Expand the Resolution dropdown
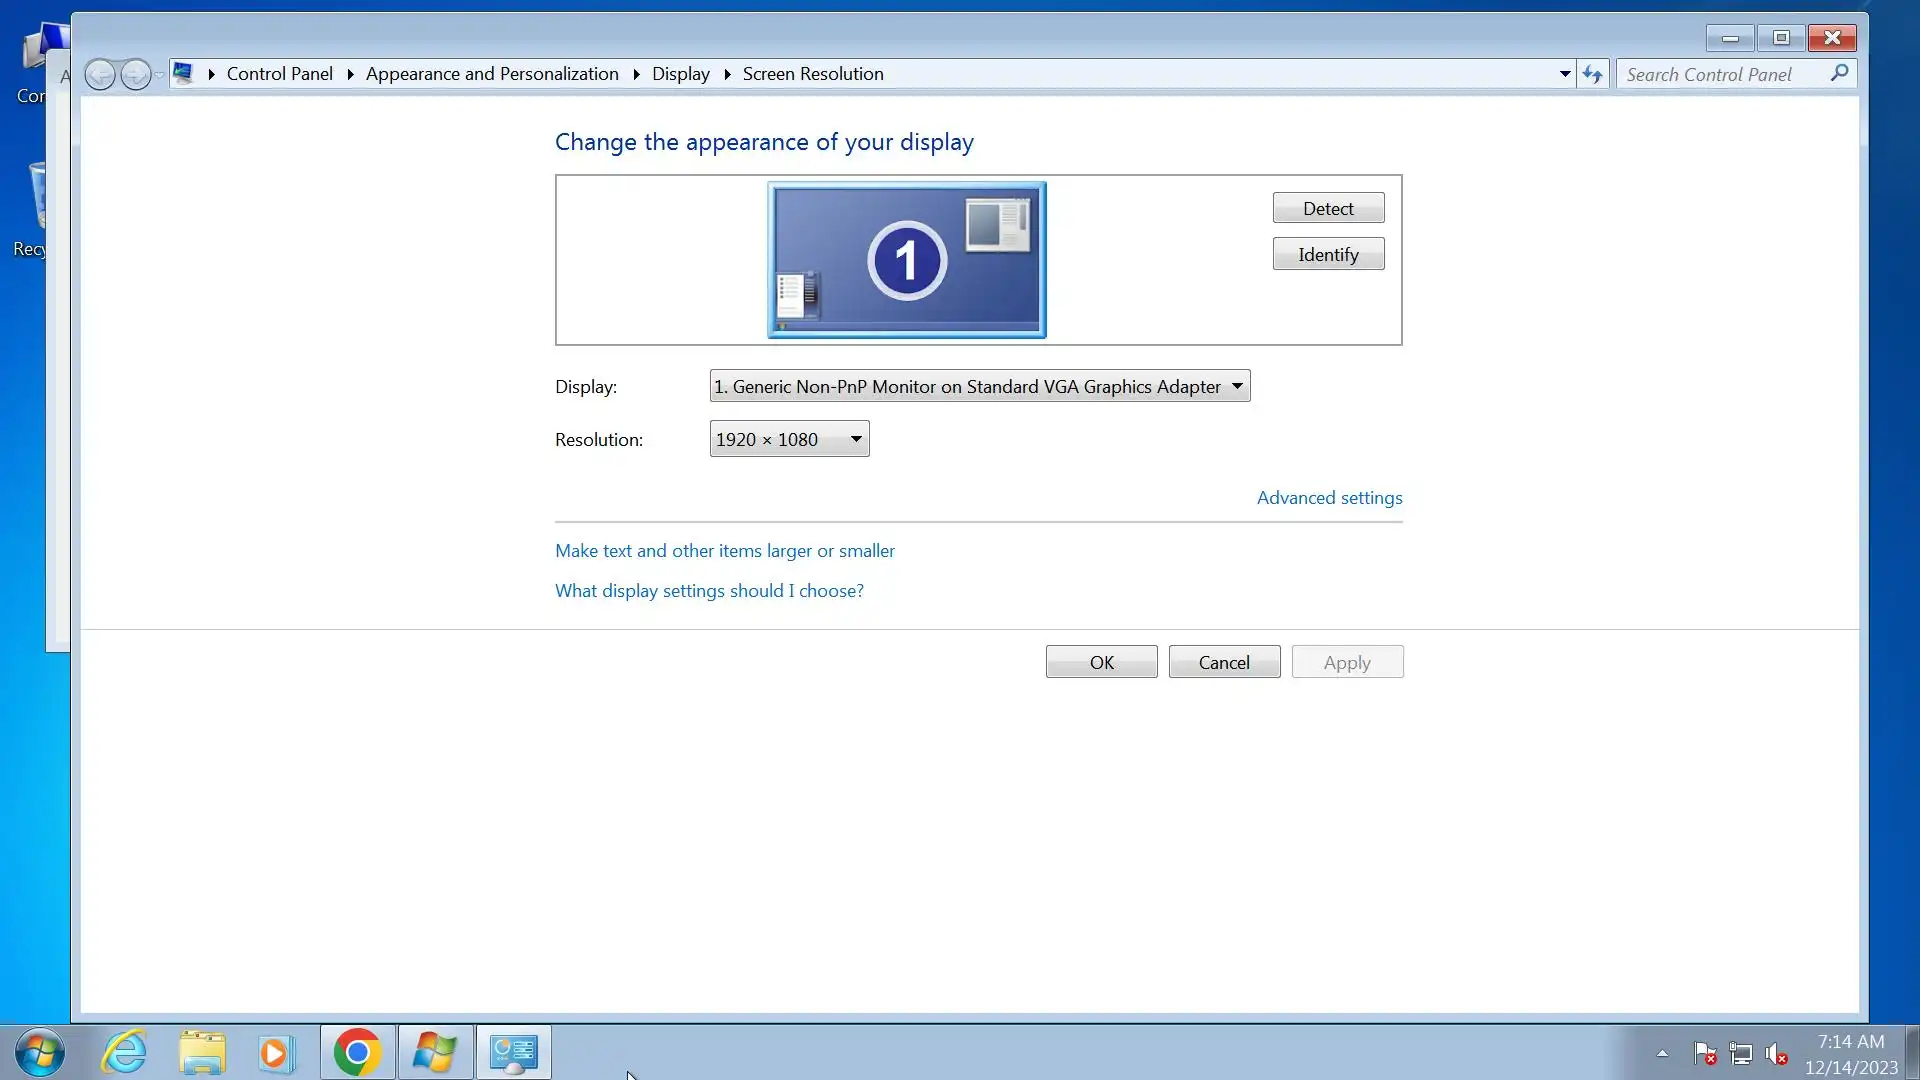This screenshot has width=1920, height=1080. [789, 439]
